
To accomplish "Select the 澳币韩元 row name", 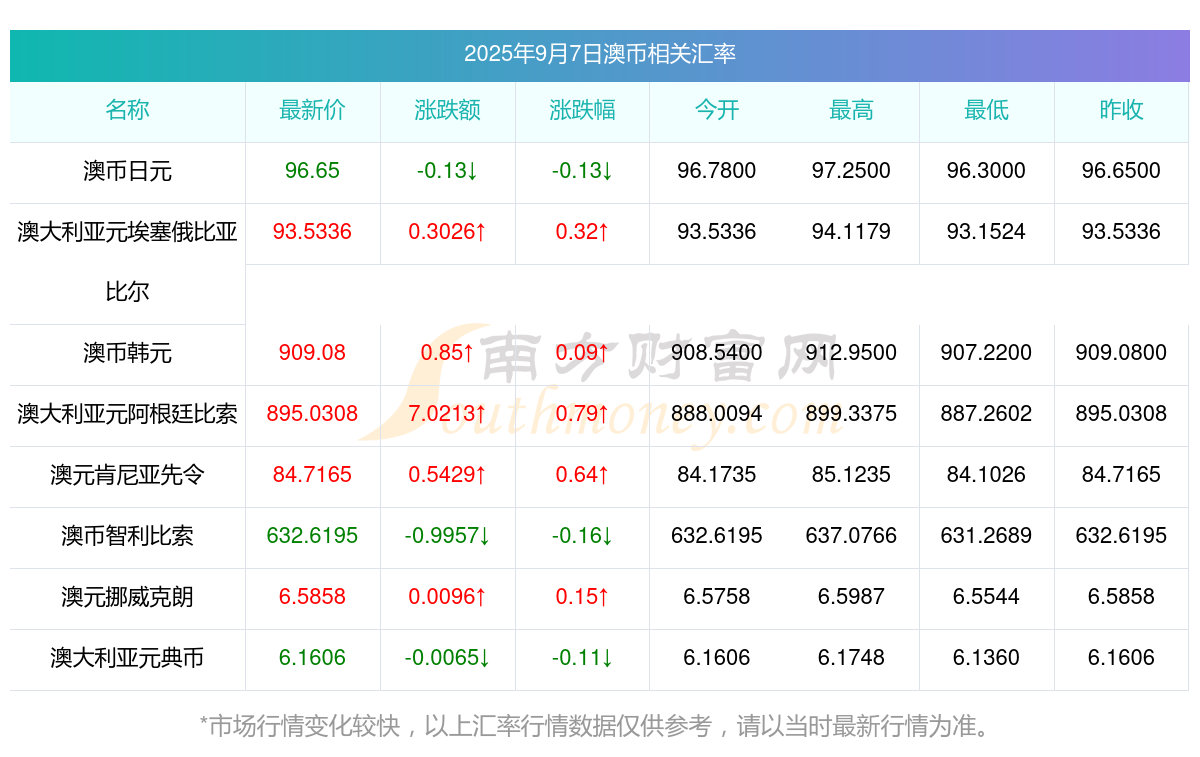I will pos(128,353).
